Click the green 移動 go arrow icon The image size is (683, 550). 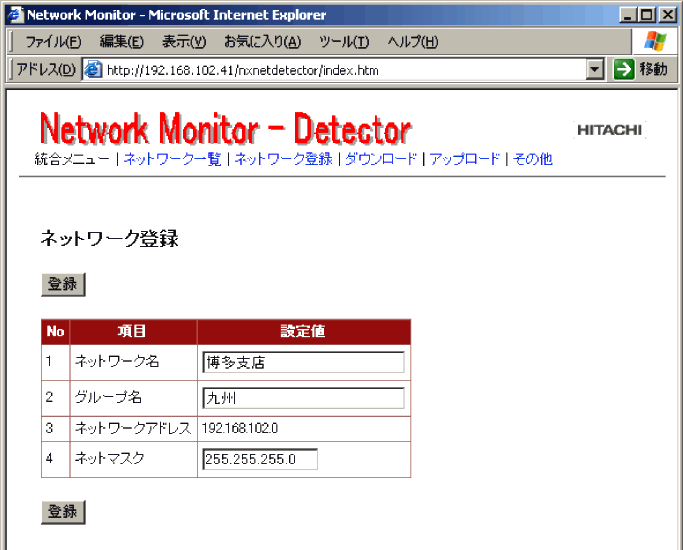pyautogui.click(x=623, y=69)
